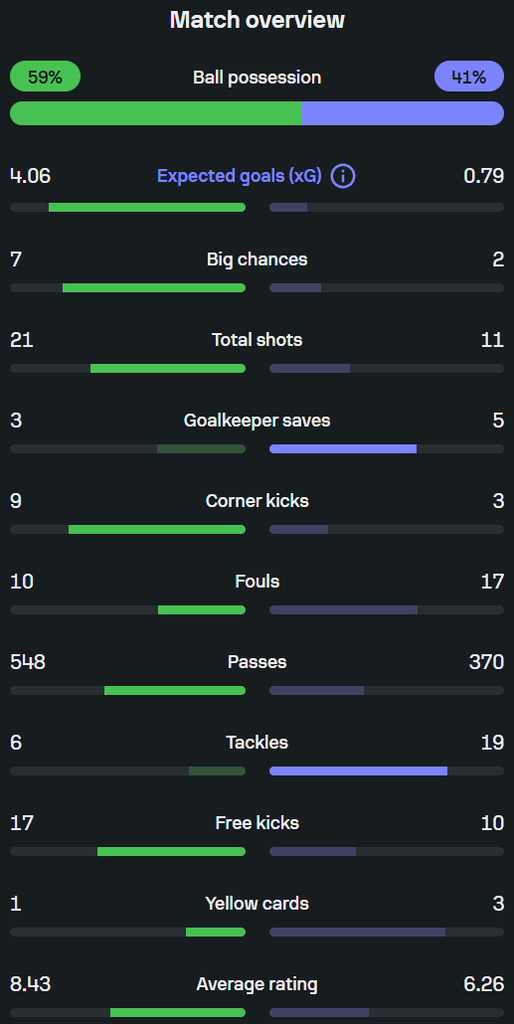Click the 41% possession badge
The height and width of the screenshot is (1024, 514).
pos(469,76)
